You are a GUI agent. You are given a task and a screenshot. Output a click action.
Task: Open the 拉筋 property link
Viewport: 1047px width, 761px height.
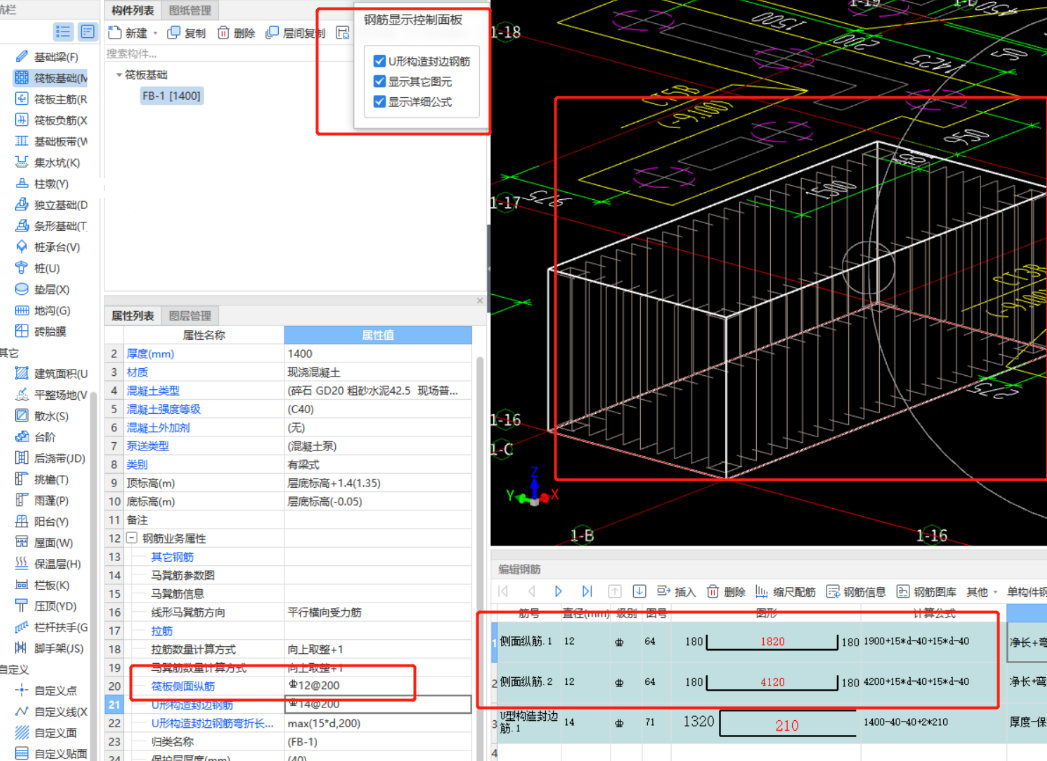pos(162,631)
